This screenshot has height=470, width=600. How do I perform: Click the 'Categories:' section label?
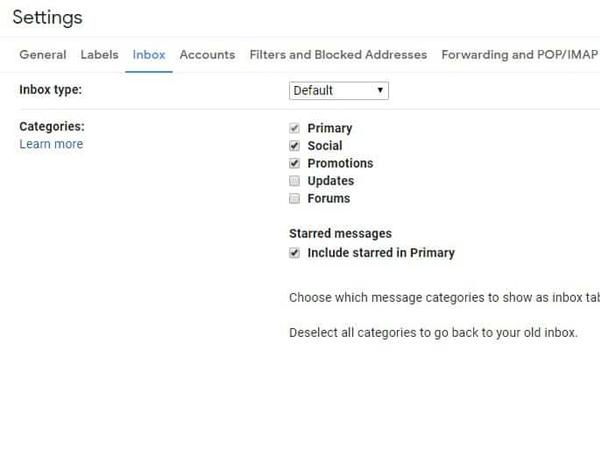[52, 127]
